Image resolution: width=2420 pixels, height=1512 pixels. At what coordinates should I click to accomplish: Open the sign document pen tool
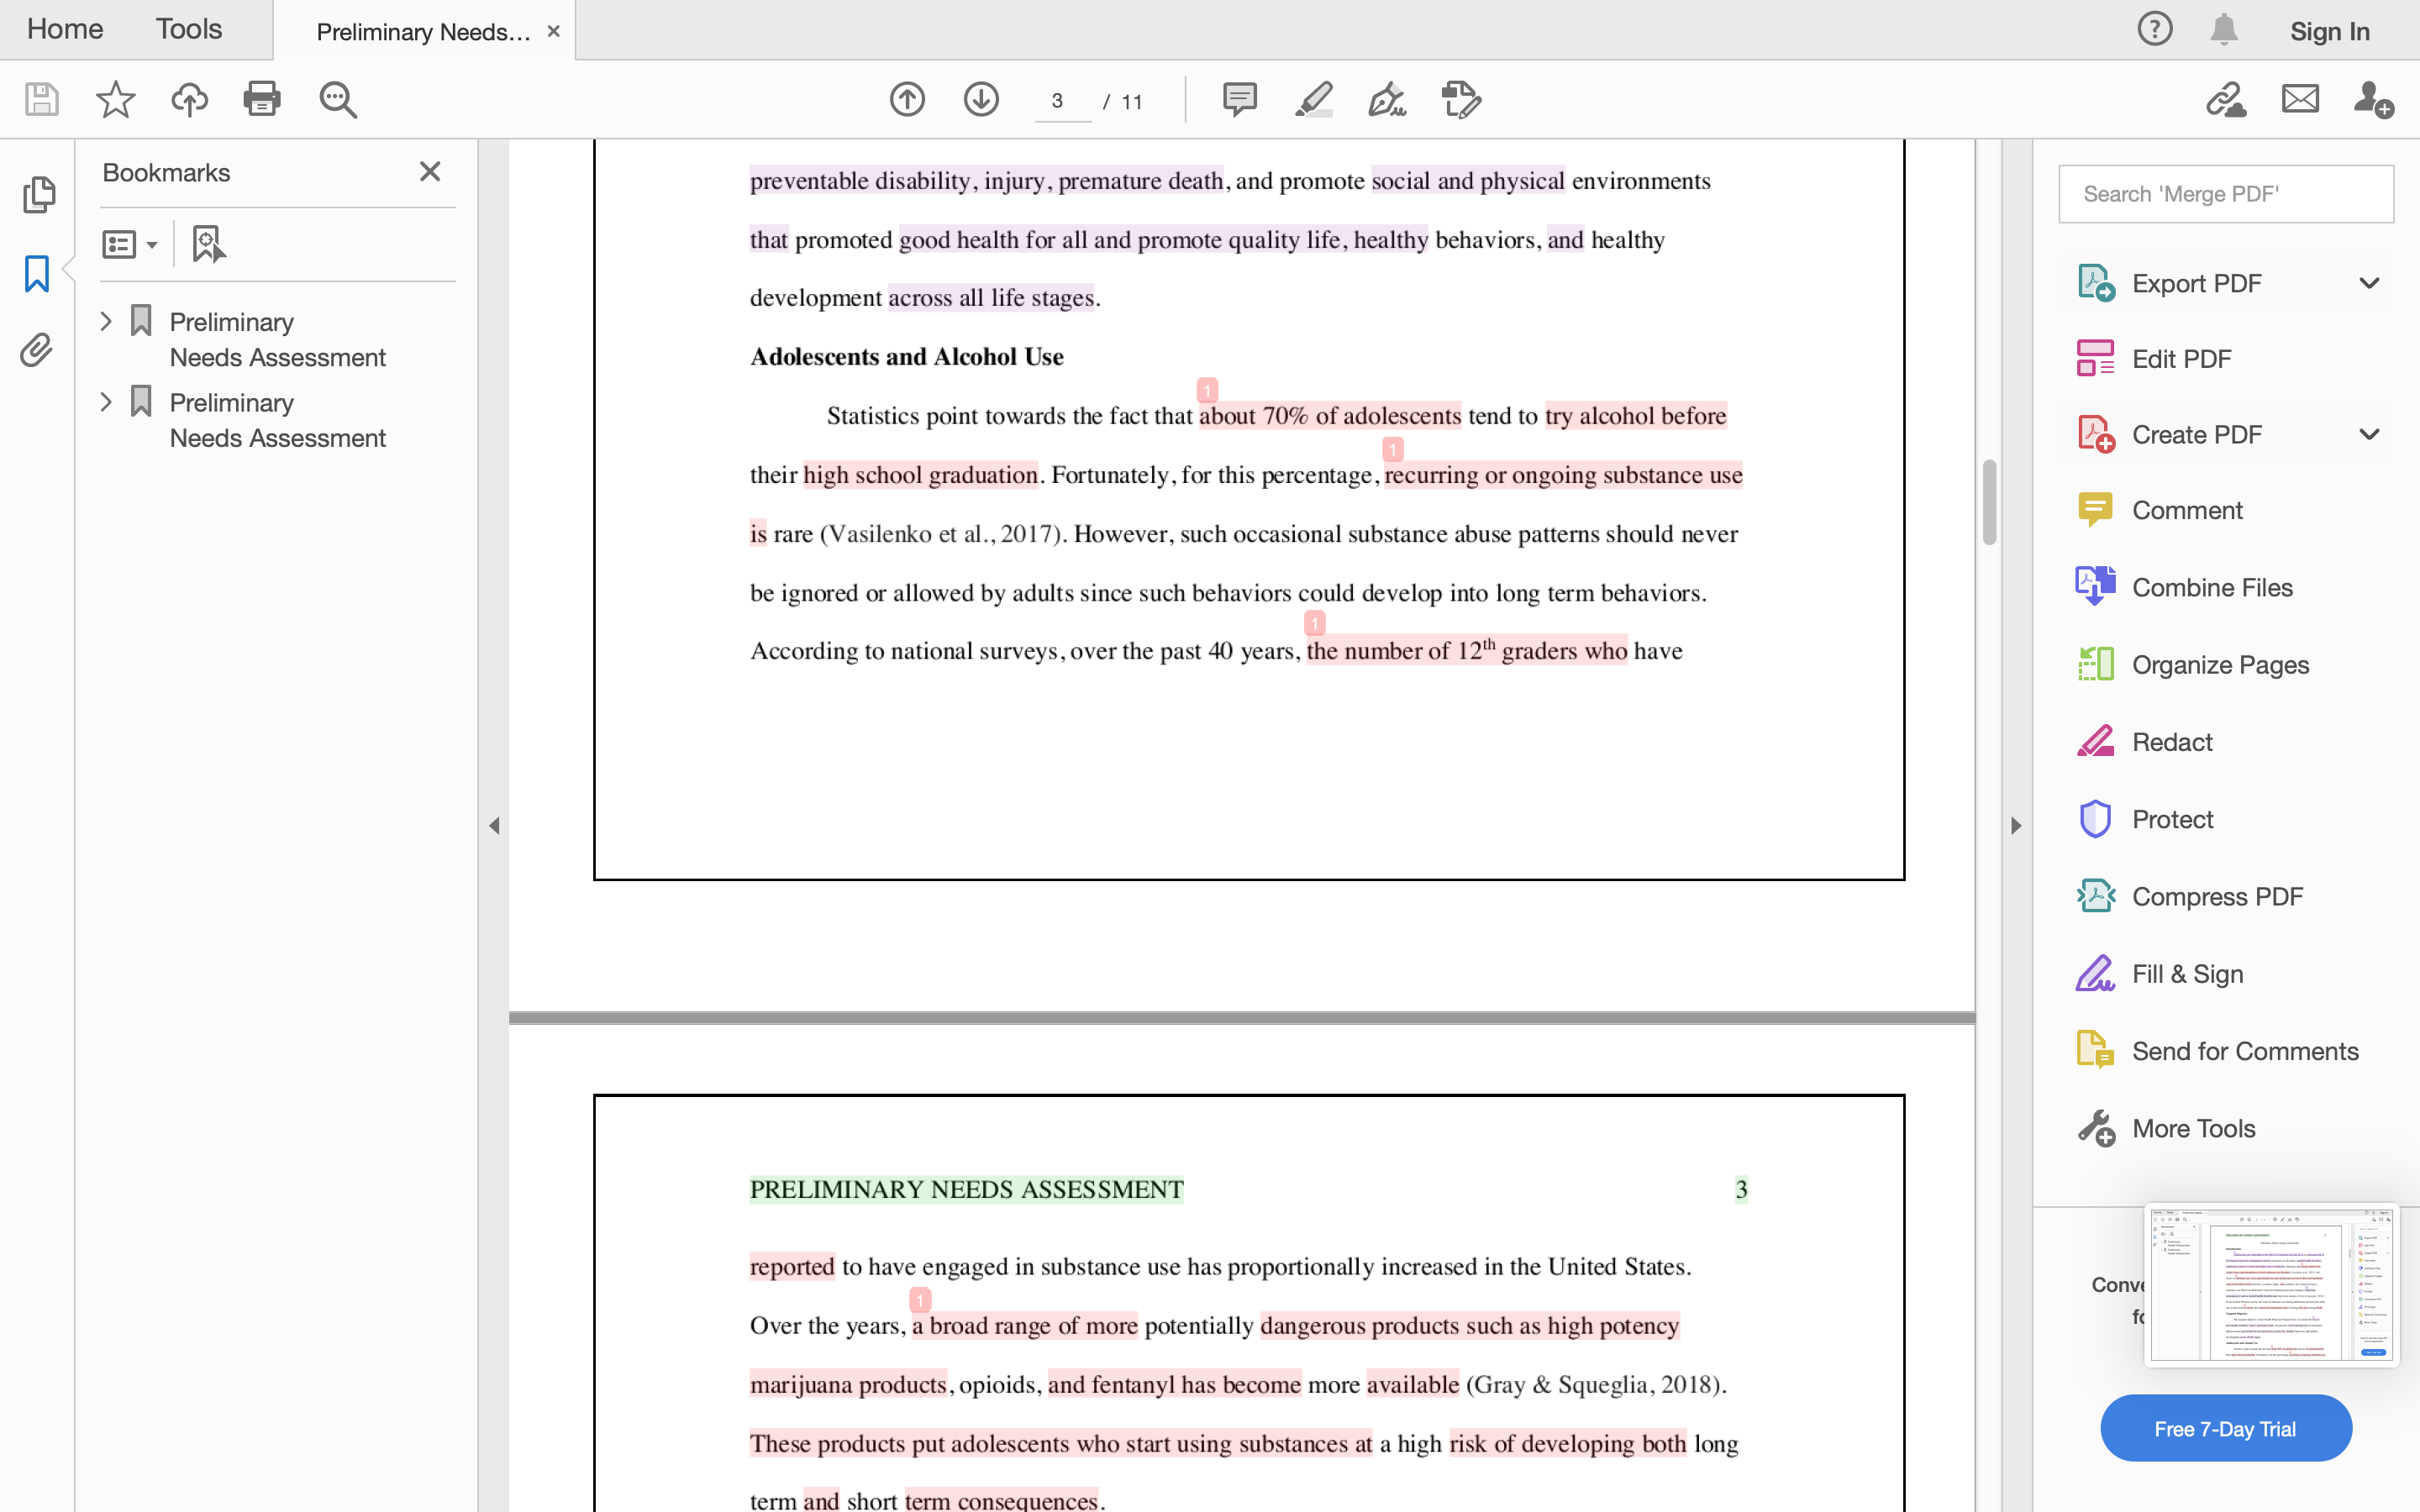pyautogui.click(x=1387, y=99)
